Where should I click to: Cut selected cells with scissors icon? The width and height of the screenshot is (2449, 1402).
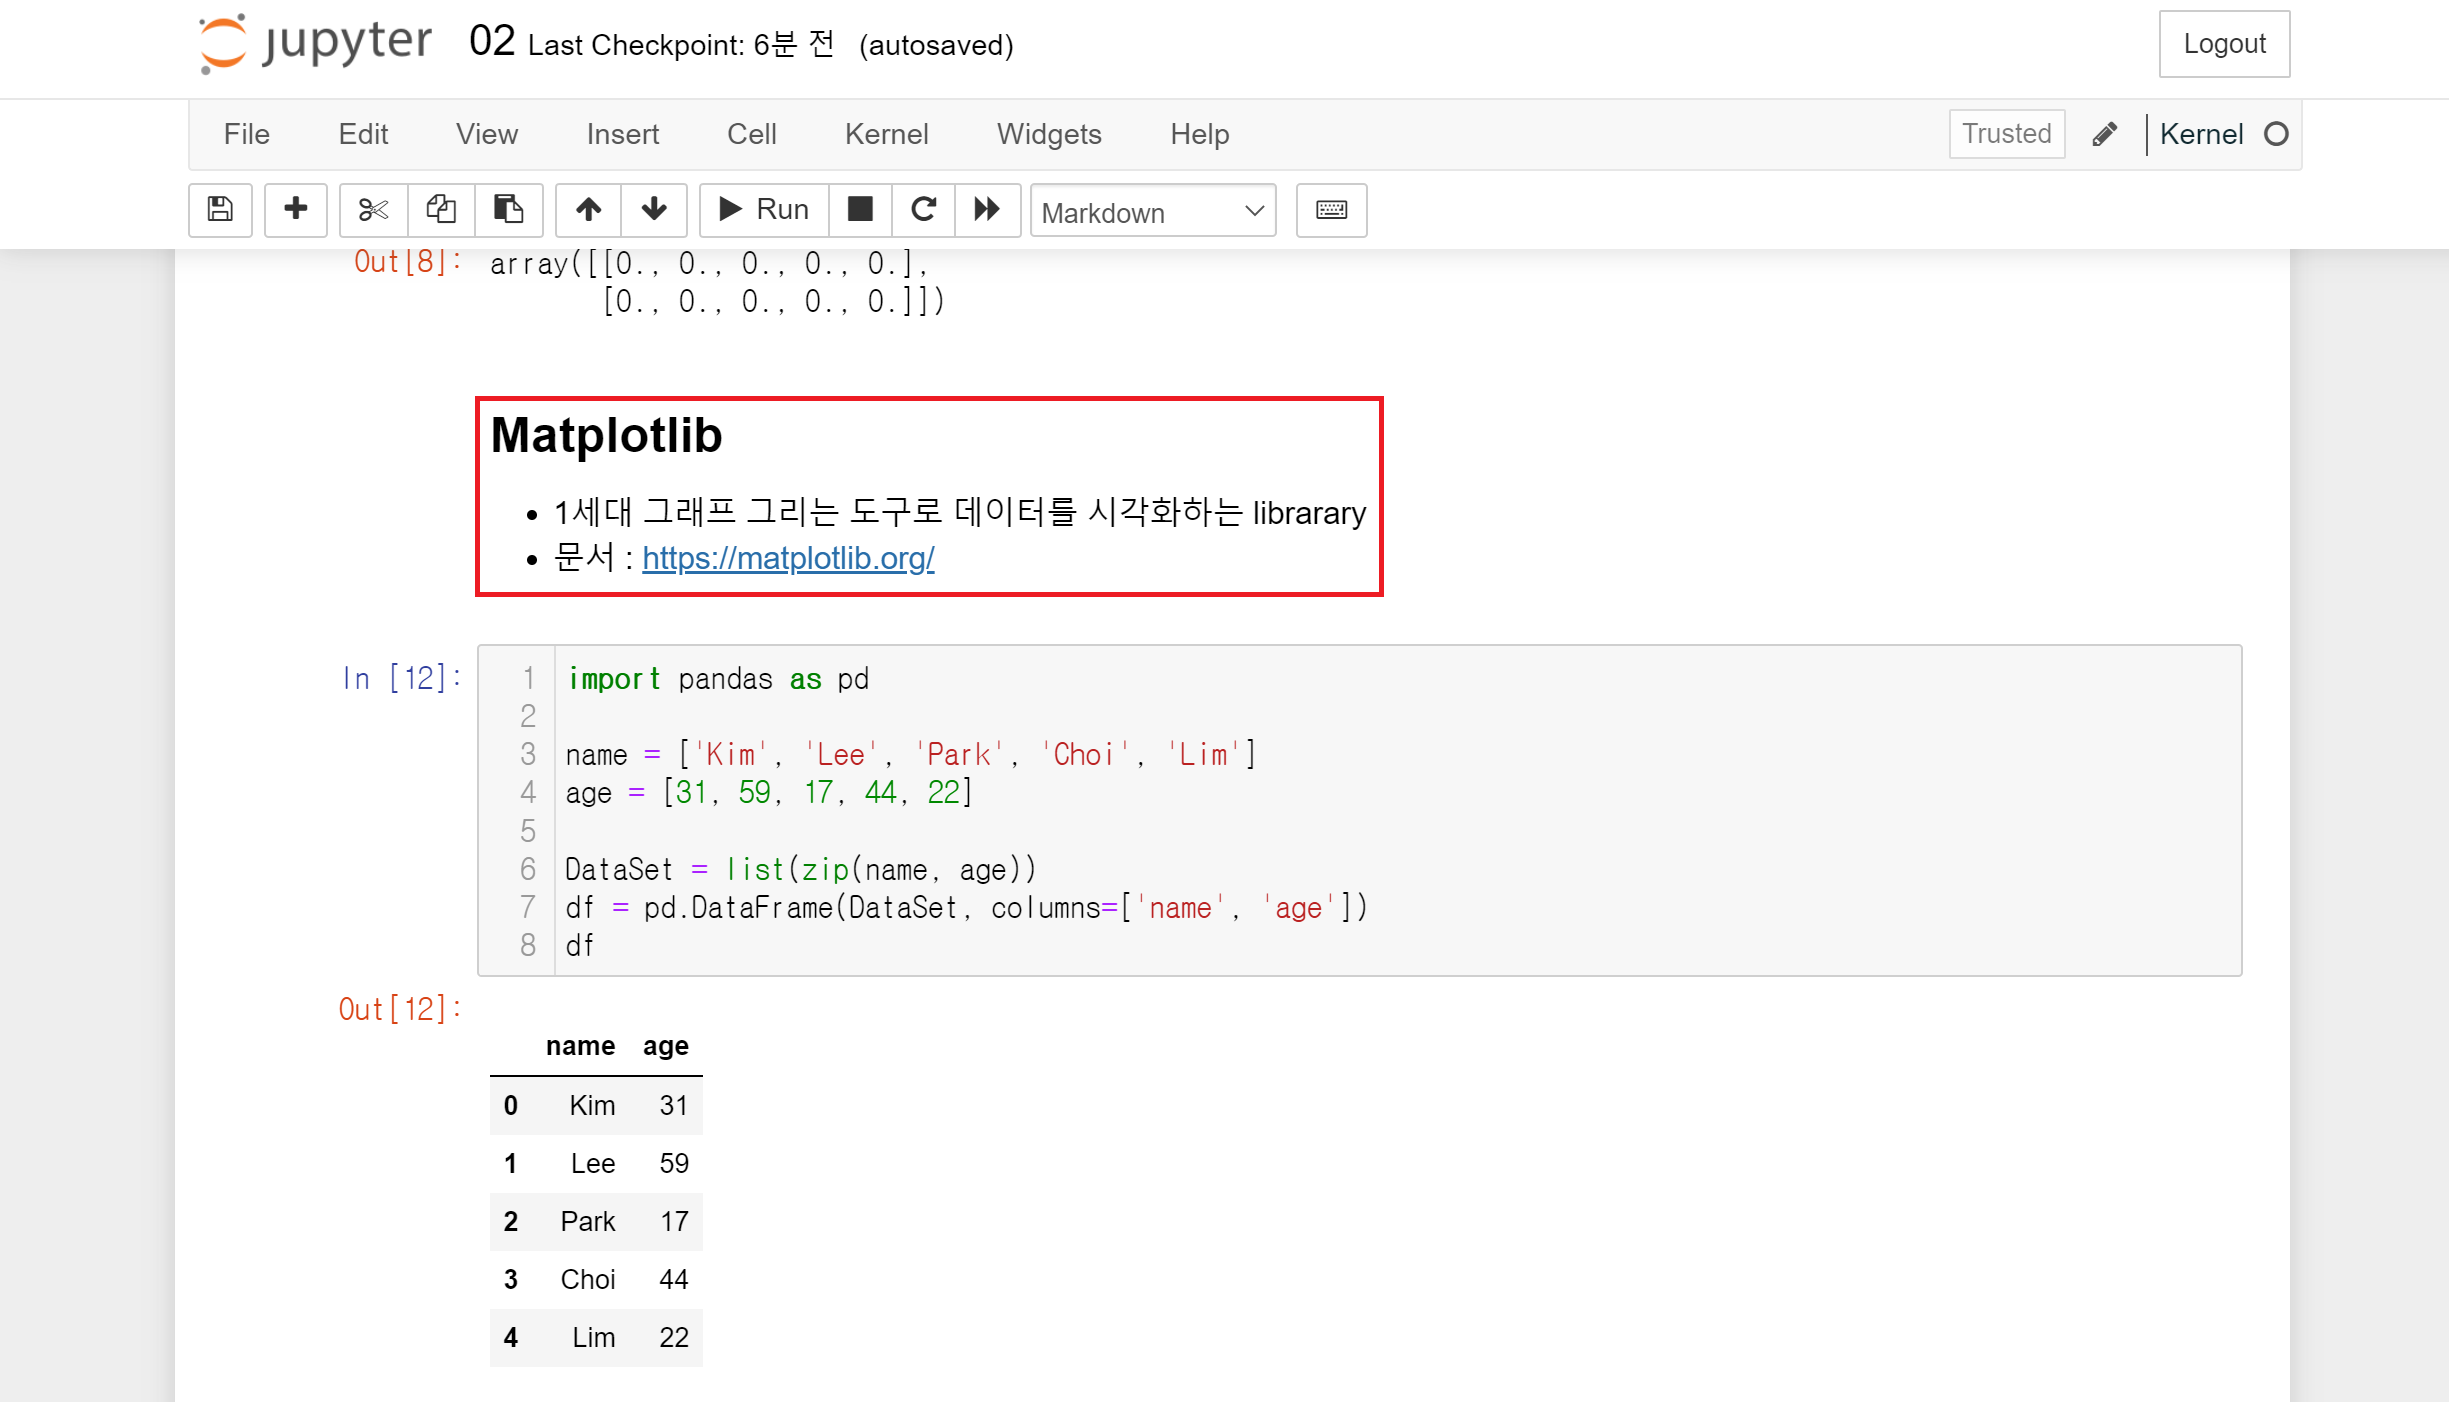click(373, 209)
